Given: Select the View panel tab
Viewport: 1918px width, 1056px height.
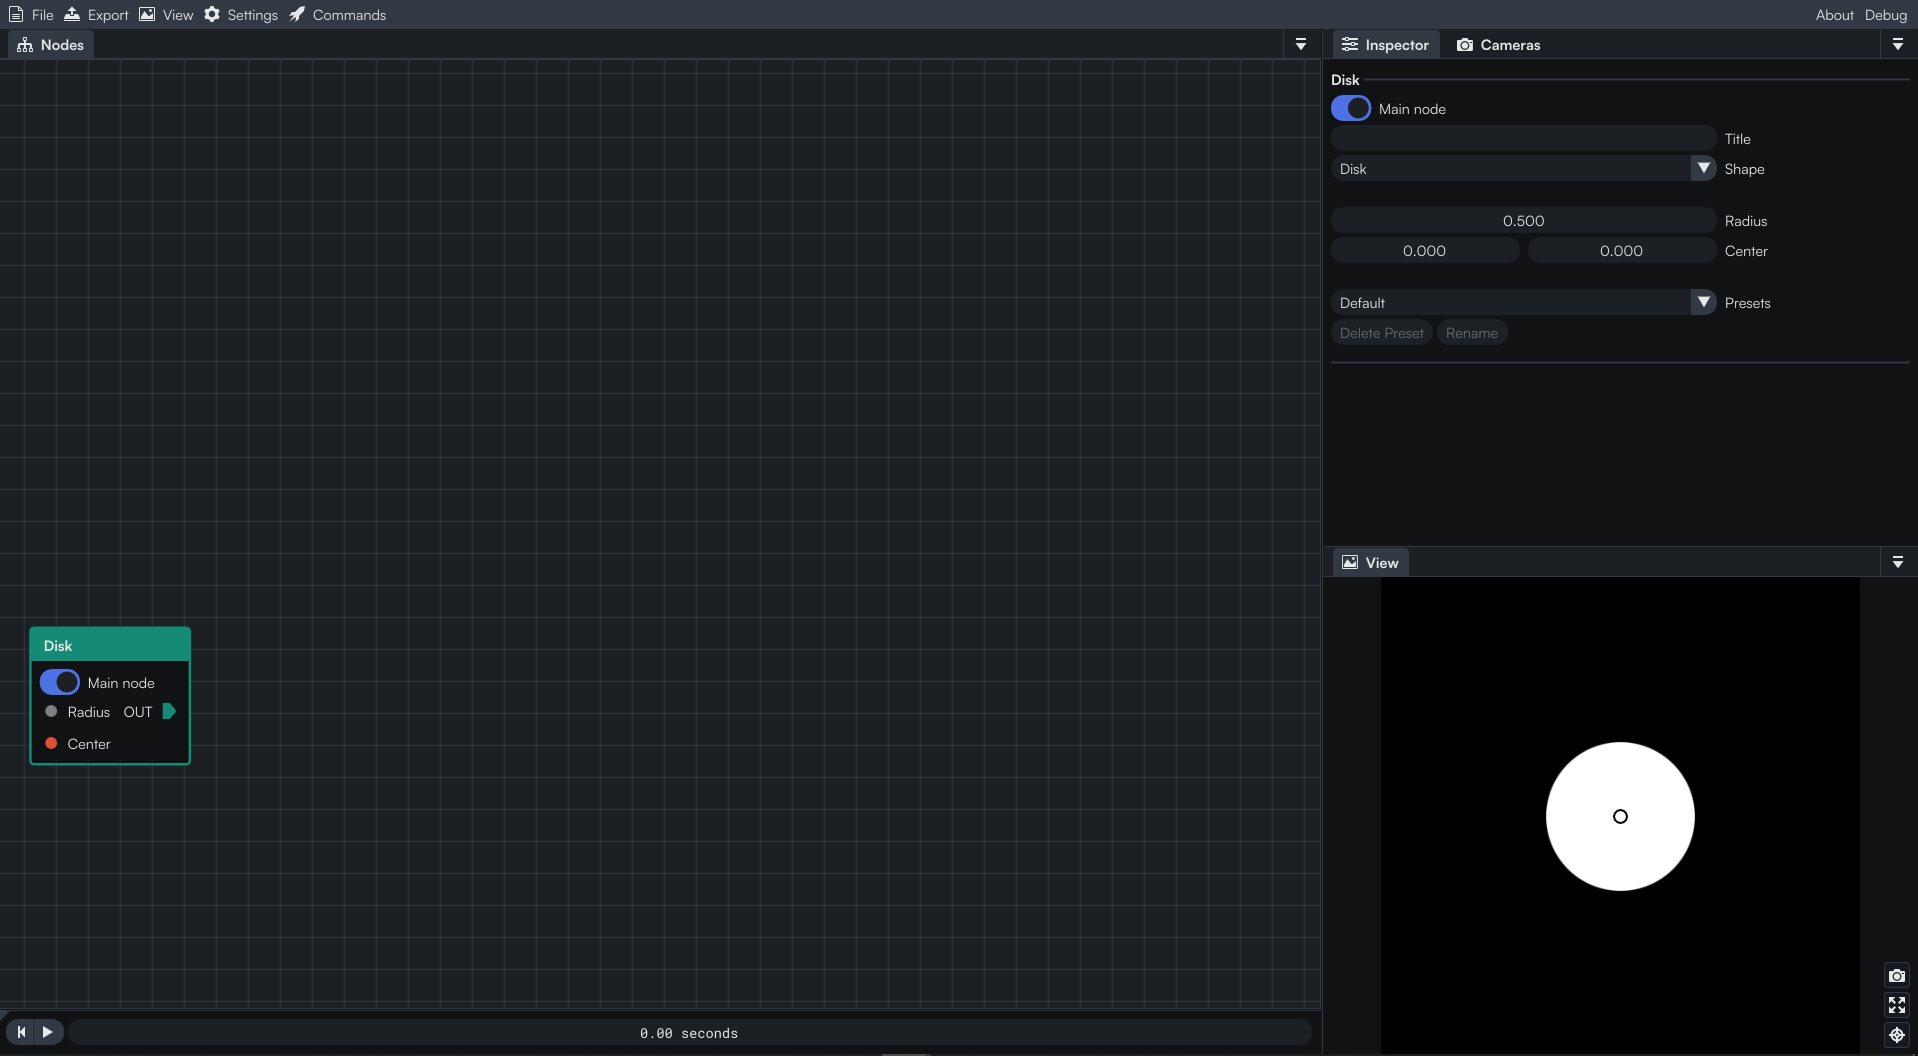Looking at the screenshot, I should tap(1370, 563).
